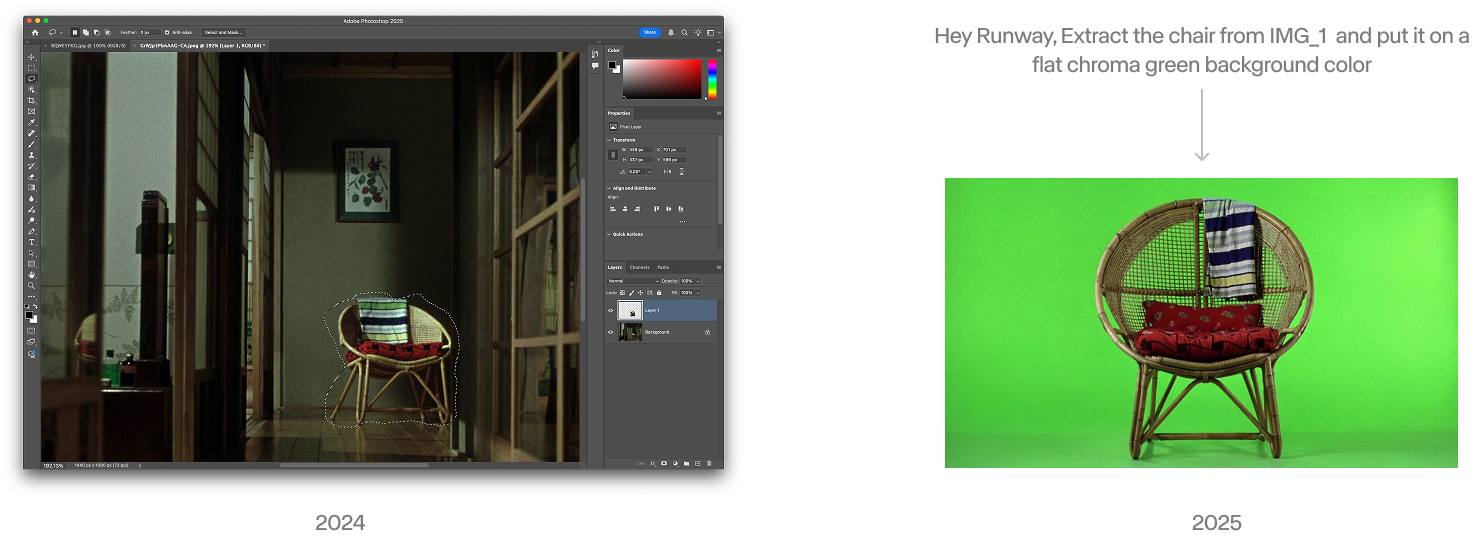Flip horizontal icon in Transform section
Viewport: 1481px width, 537px height.
(667, 171)
